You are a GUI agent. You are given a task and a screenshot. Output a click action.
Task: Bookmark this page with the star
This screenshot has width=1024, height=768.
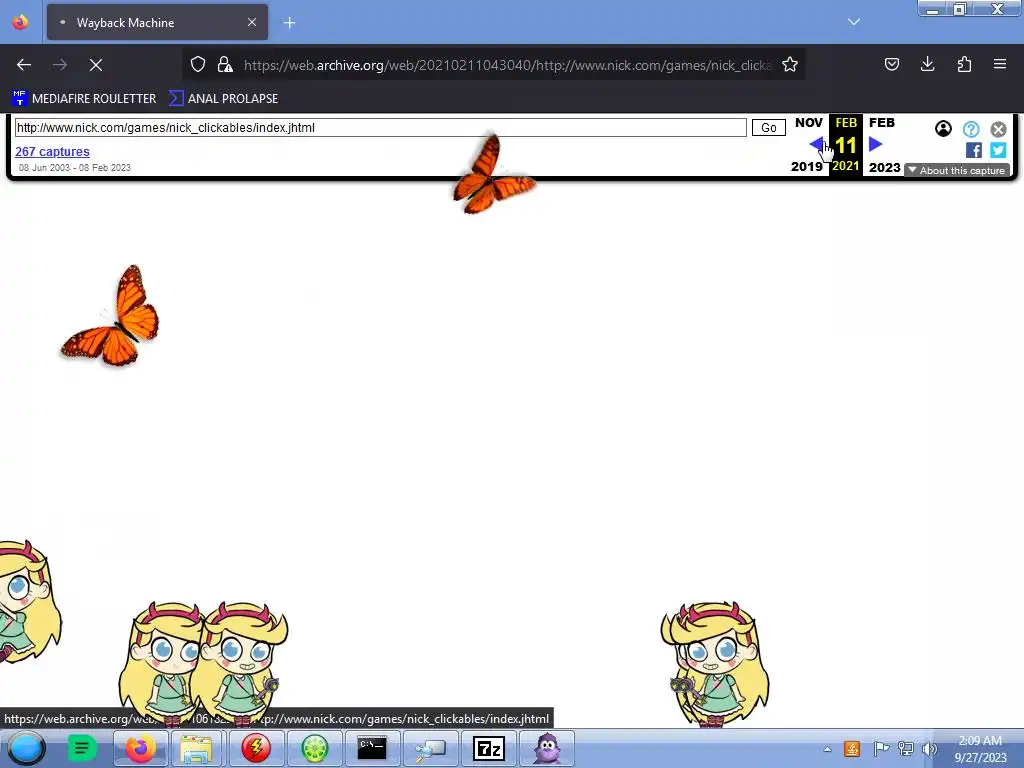790,65
